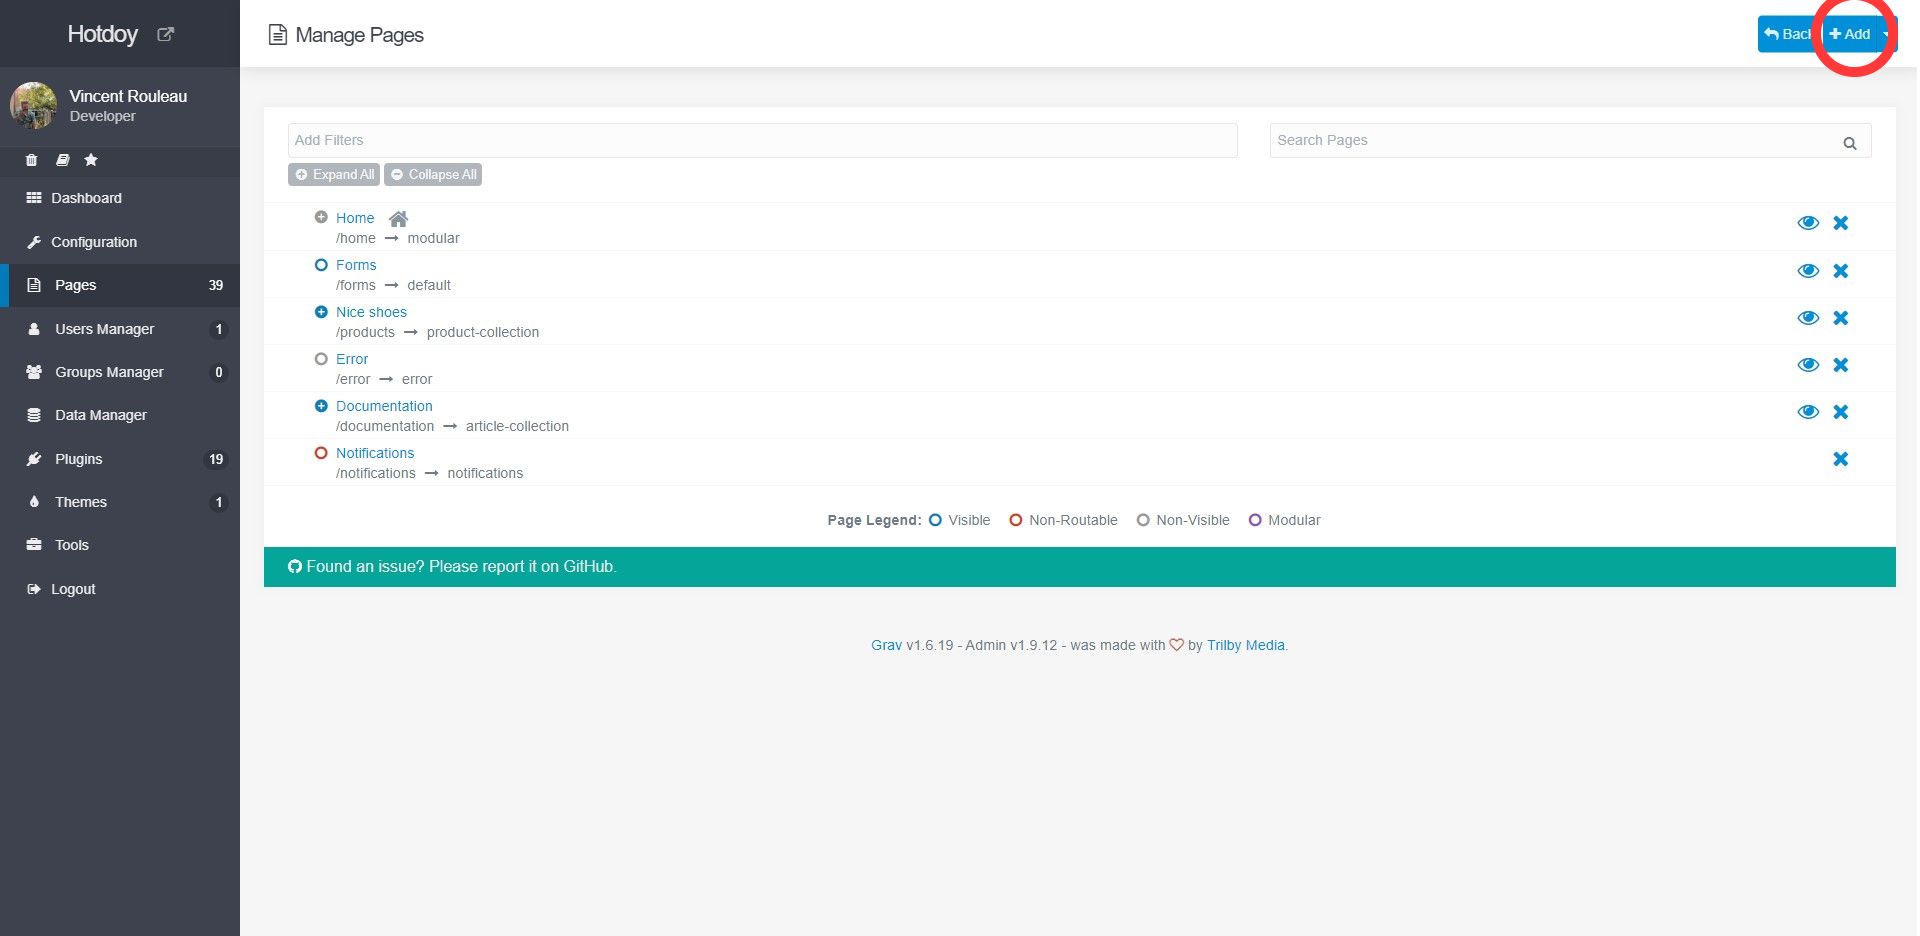This screenshot has width=1920, height=936.
Task: Open the Trilby Media footer link
Action: [1245, 645]
